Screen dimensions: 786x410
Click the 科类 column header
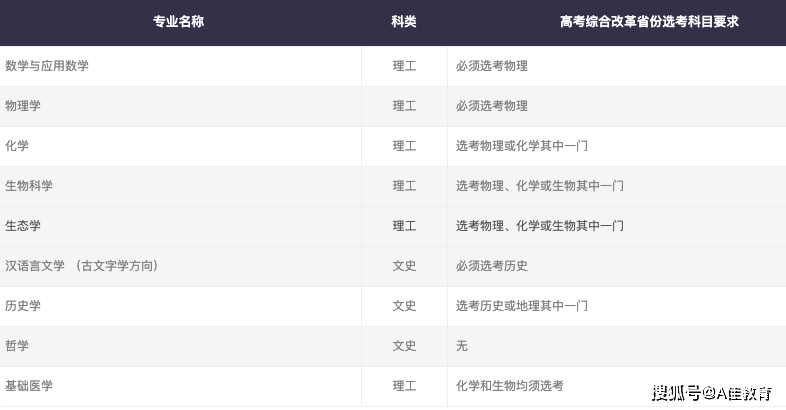coord(404,22)
